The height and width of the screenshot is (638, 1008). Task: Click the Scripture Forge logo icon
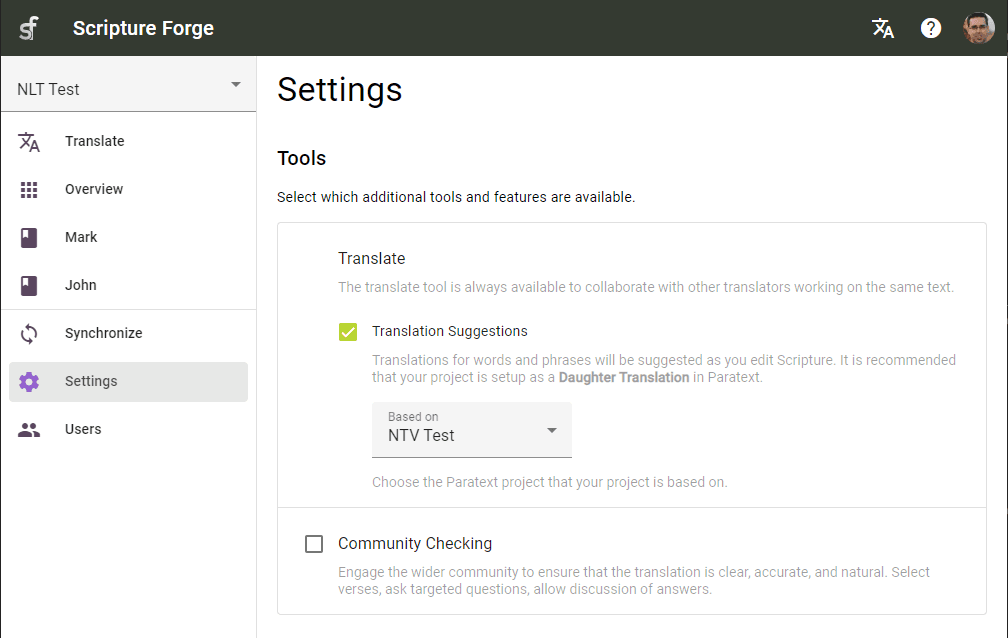pyautogui.click(x=27, y=28)
